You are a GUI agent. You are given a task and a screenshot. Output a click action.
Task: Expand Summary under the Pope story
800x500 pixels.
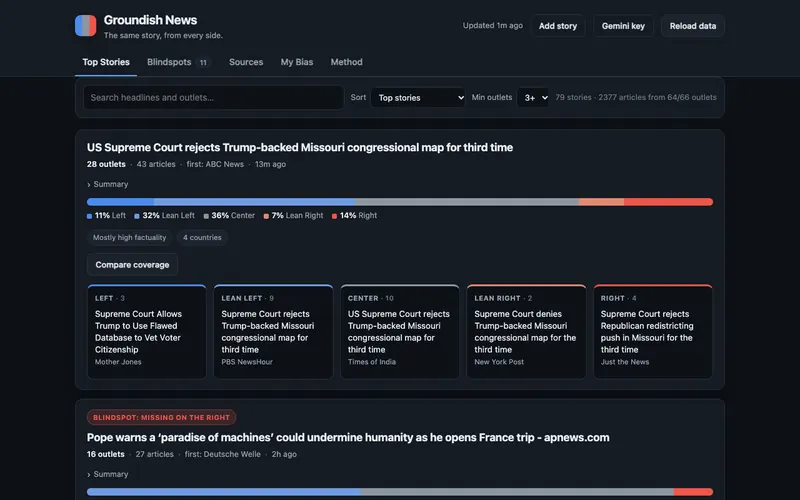pos(108,474)
